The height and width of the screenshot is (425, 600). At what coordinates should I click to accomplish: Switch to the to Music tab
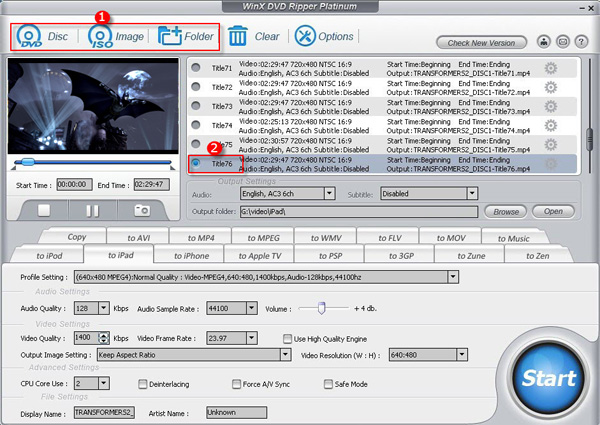pyautogui.click(x=514, y=238)
